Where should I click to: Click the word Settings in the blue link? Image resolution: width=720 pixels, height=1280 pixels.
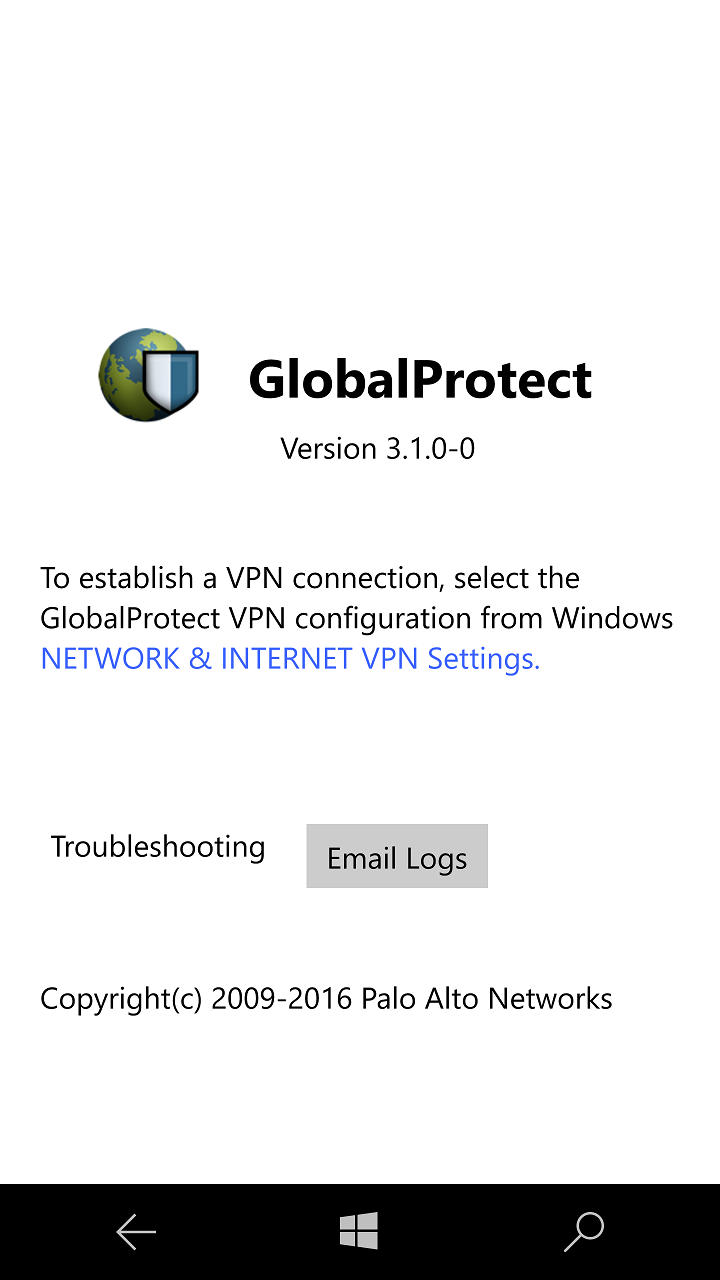pyautogui.click(x=483, y=659)
